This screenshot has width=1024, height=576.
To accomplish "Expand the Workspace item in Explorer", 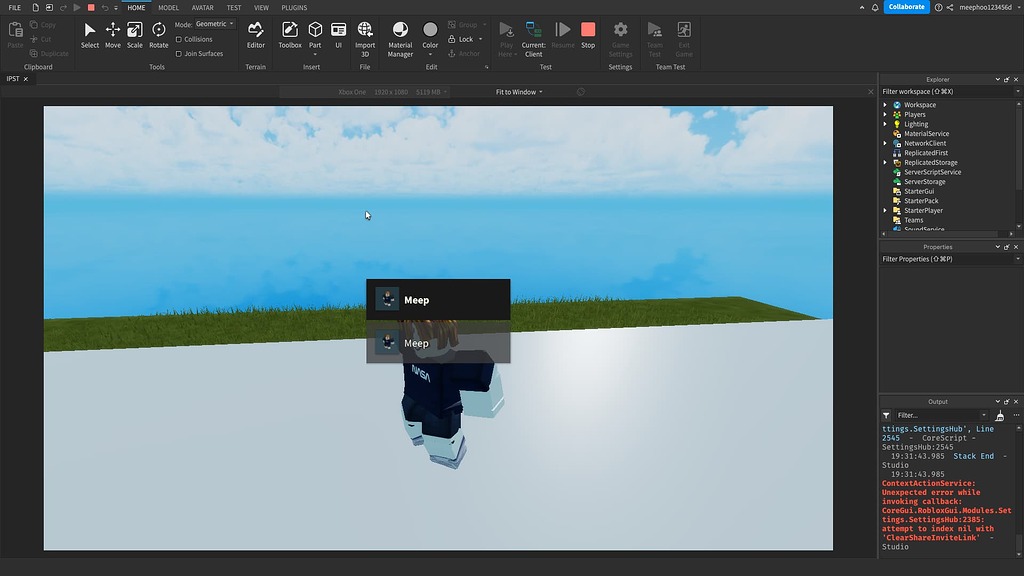I will coord(885,104).
